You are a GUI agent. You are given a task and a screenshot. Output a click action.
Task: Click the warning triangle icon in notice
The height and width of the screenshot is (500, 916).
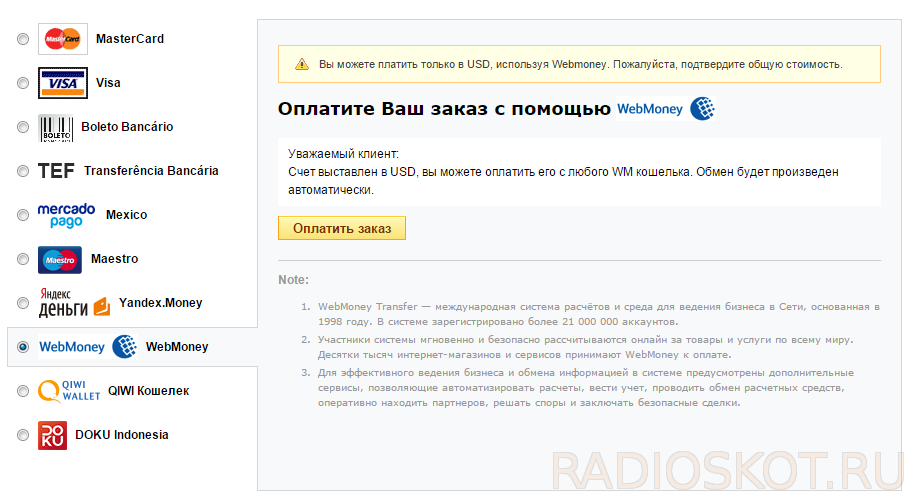coord(301,64)
